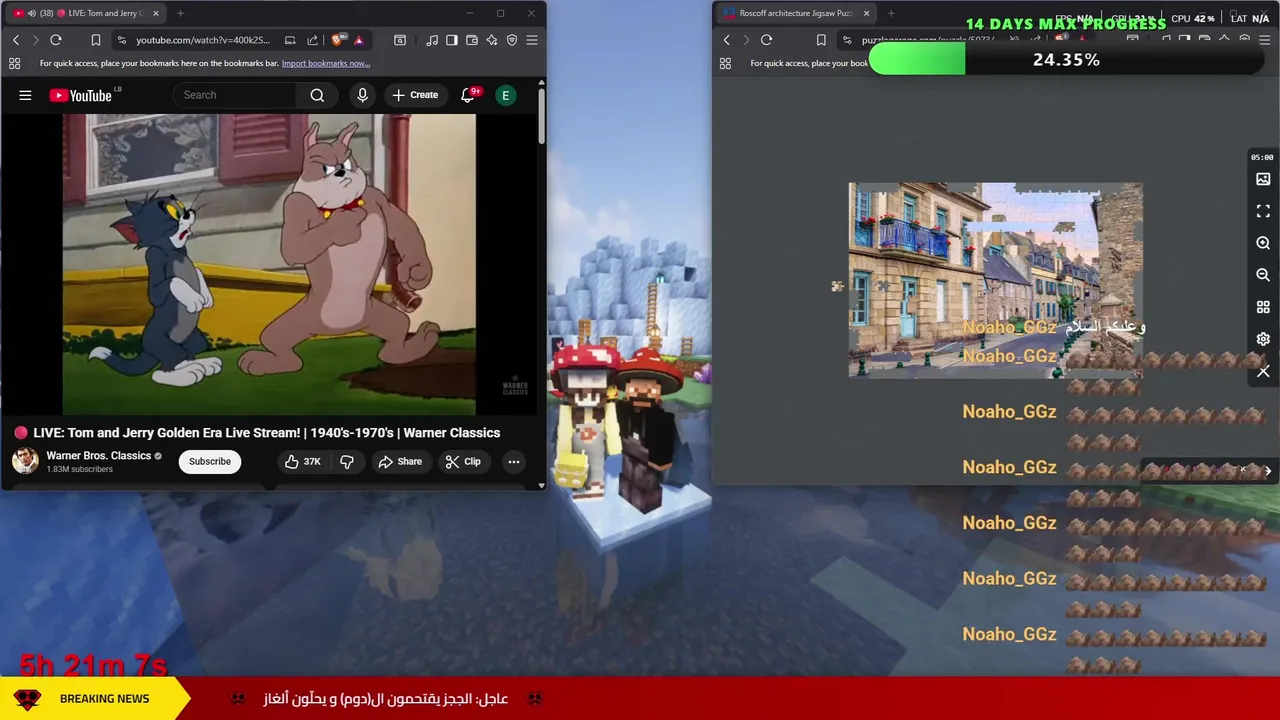Open the browser main menu in YouTube window
Viewport: 1280px width, 720px height.
[x=532, y=40]
